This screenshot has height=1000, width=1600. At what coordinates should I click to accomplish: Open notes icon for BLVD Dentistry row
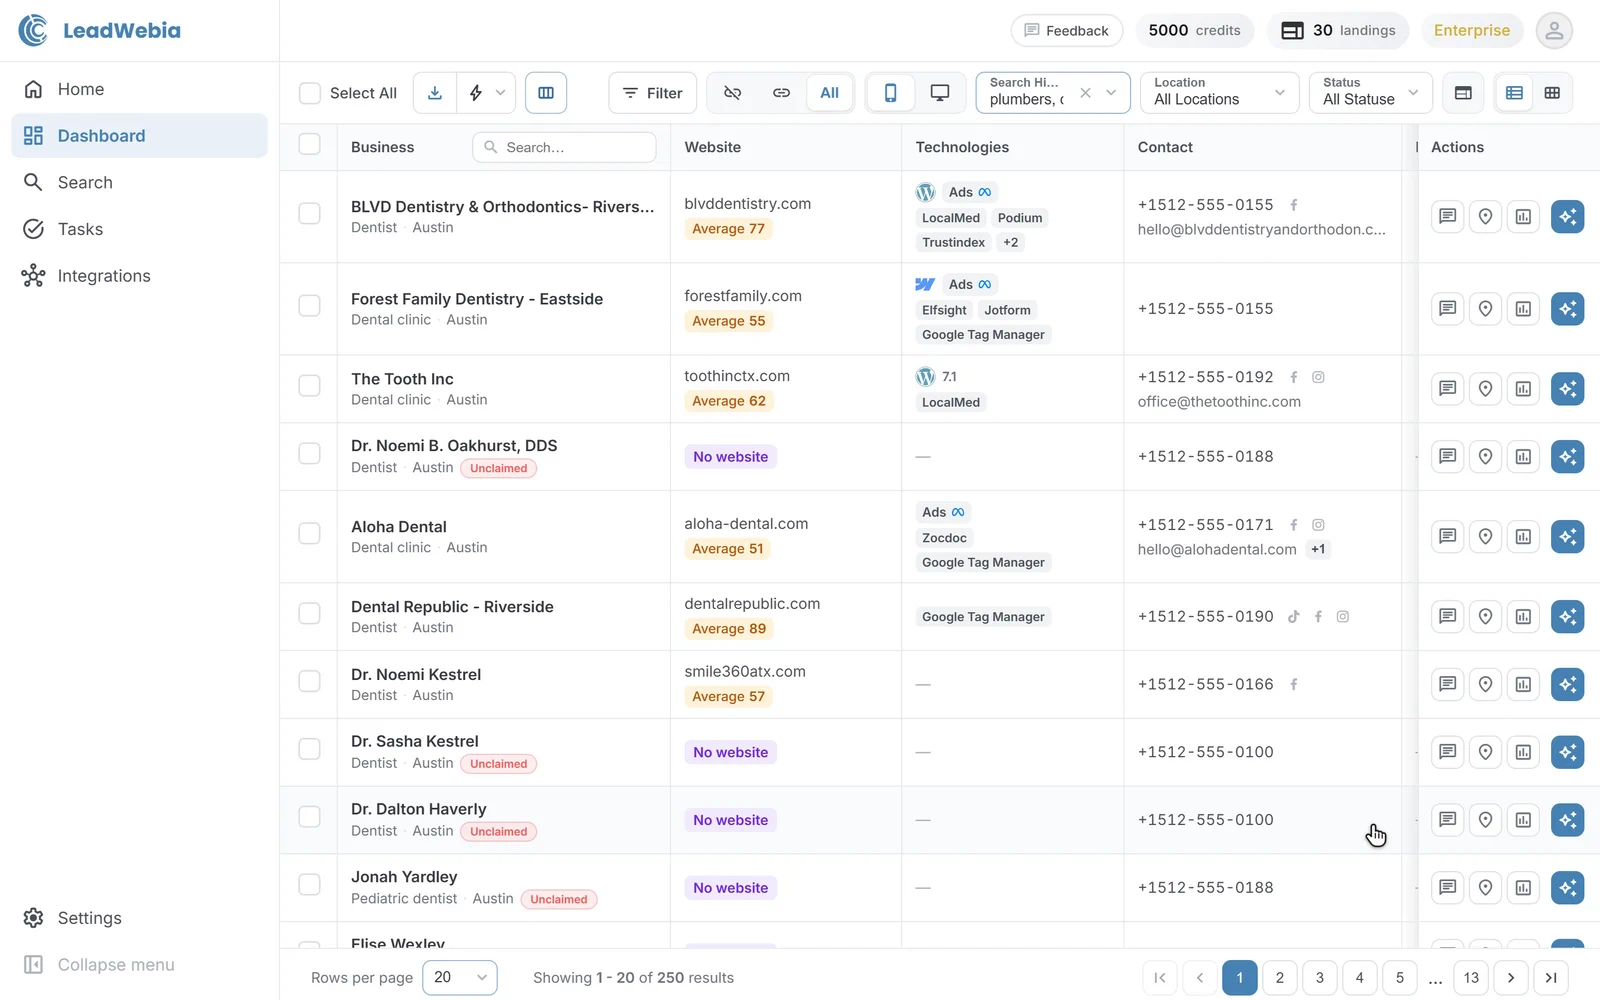(x=1447, y=216)
